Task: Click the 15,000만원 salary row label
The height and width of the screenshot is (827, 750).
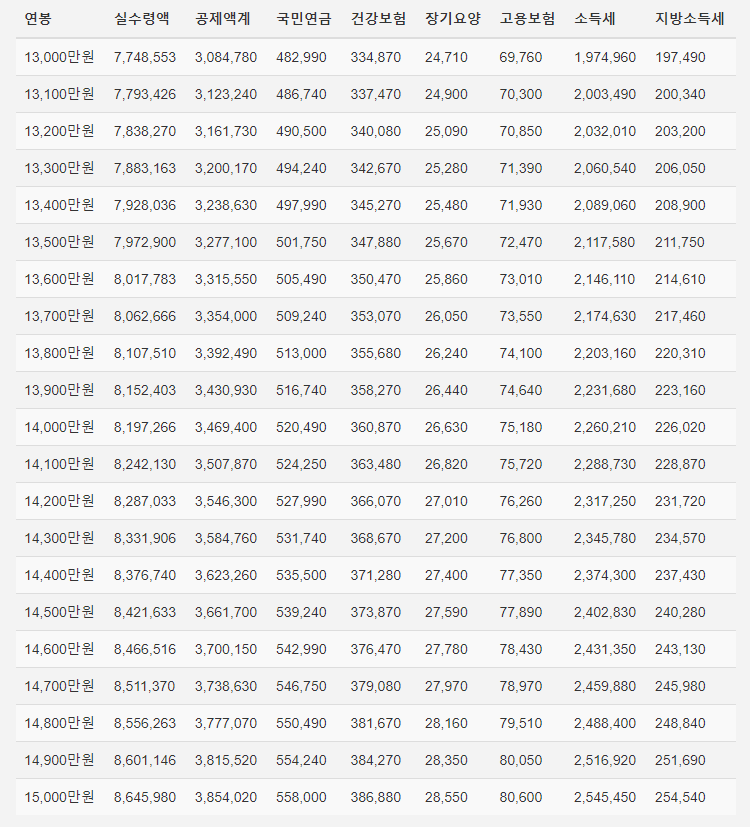Action: 59,797
